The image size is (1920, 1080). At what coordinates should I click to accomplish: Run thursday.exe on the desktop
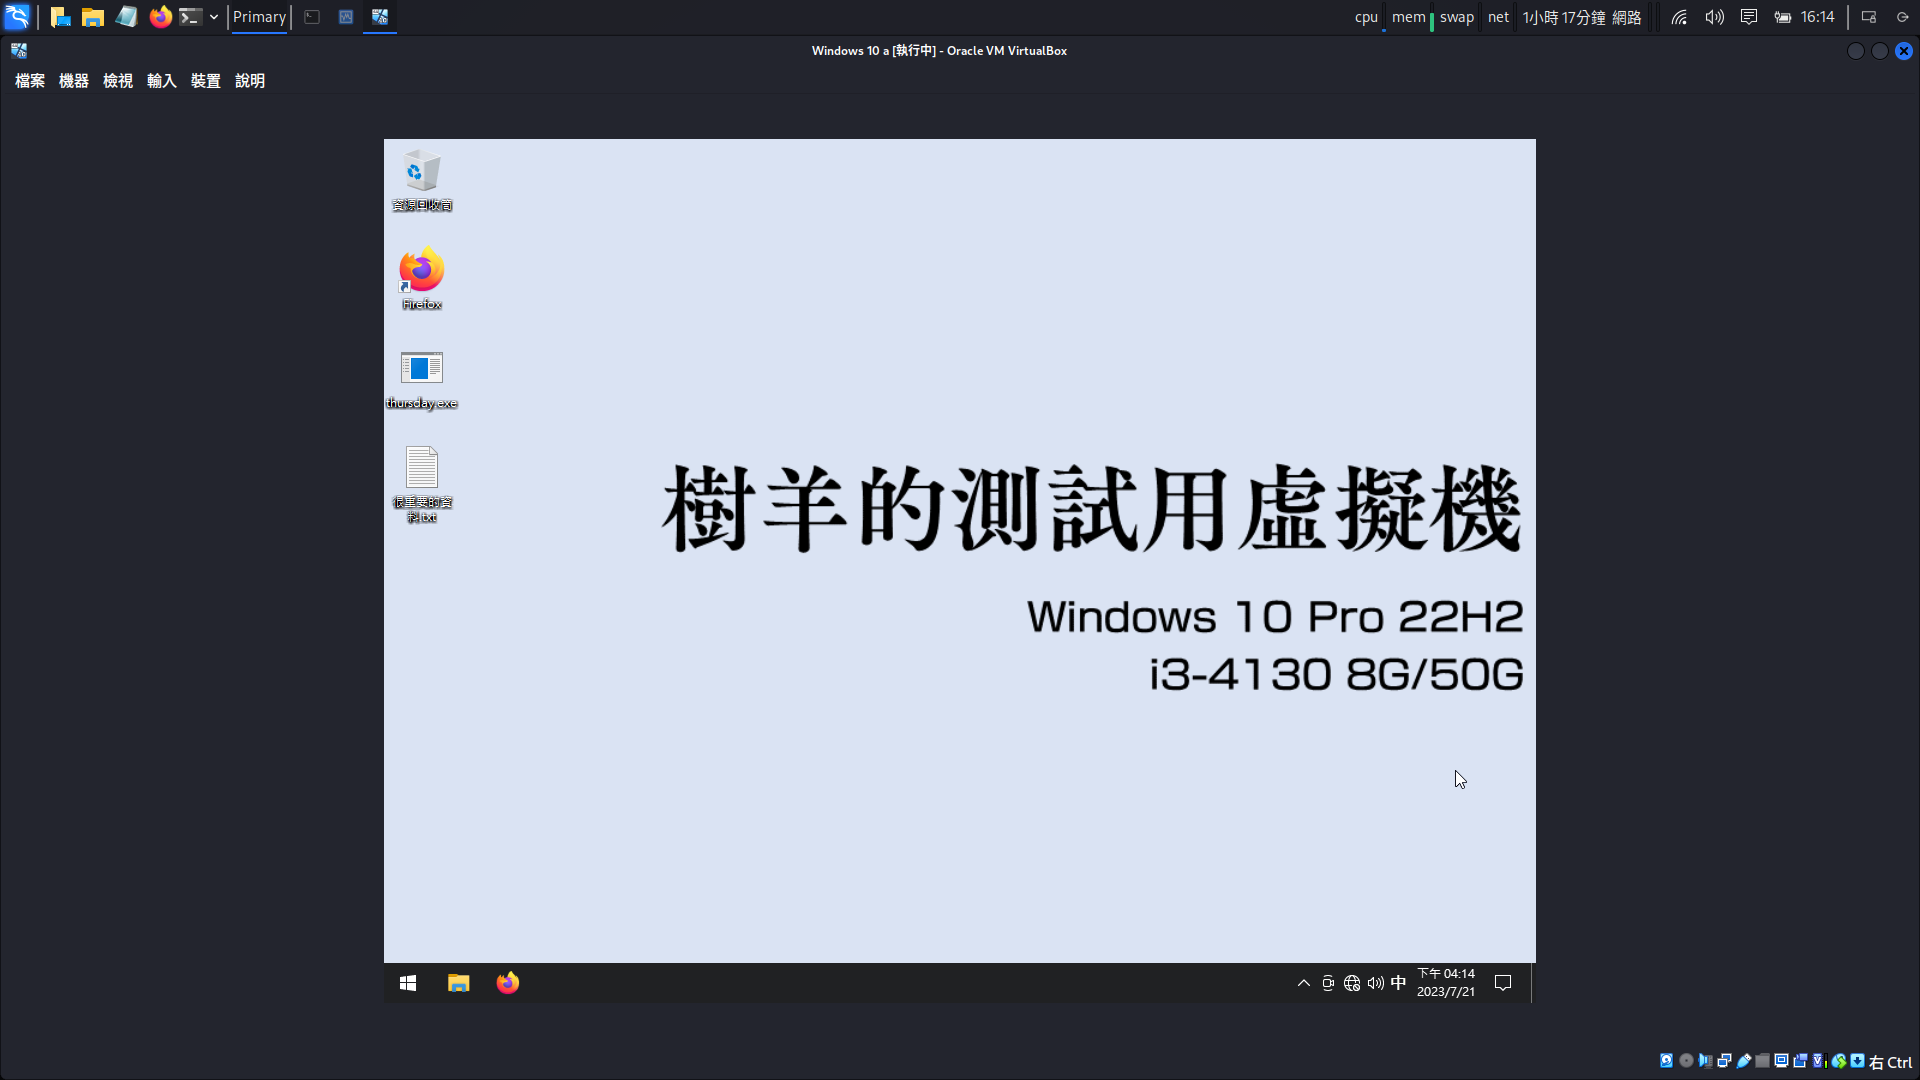[421, 367]
